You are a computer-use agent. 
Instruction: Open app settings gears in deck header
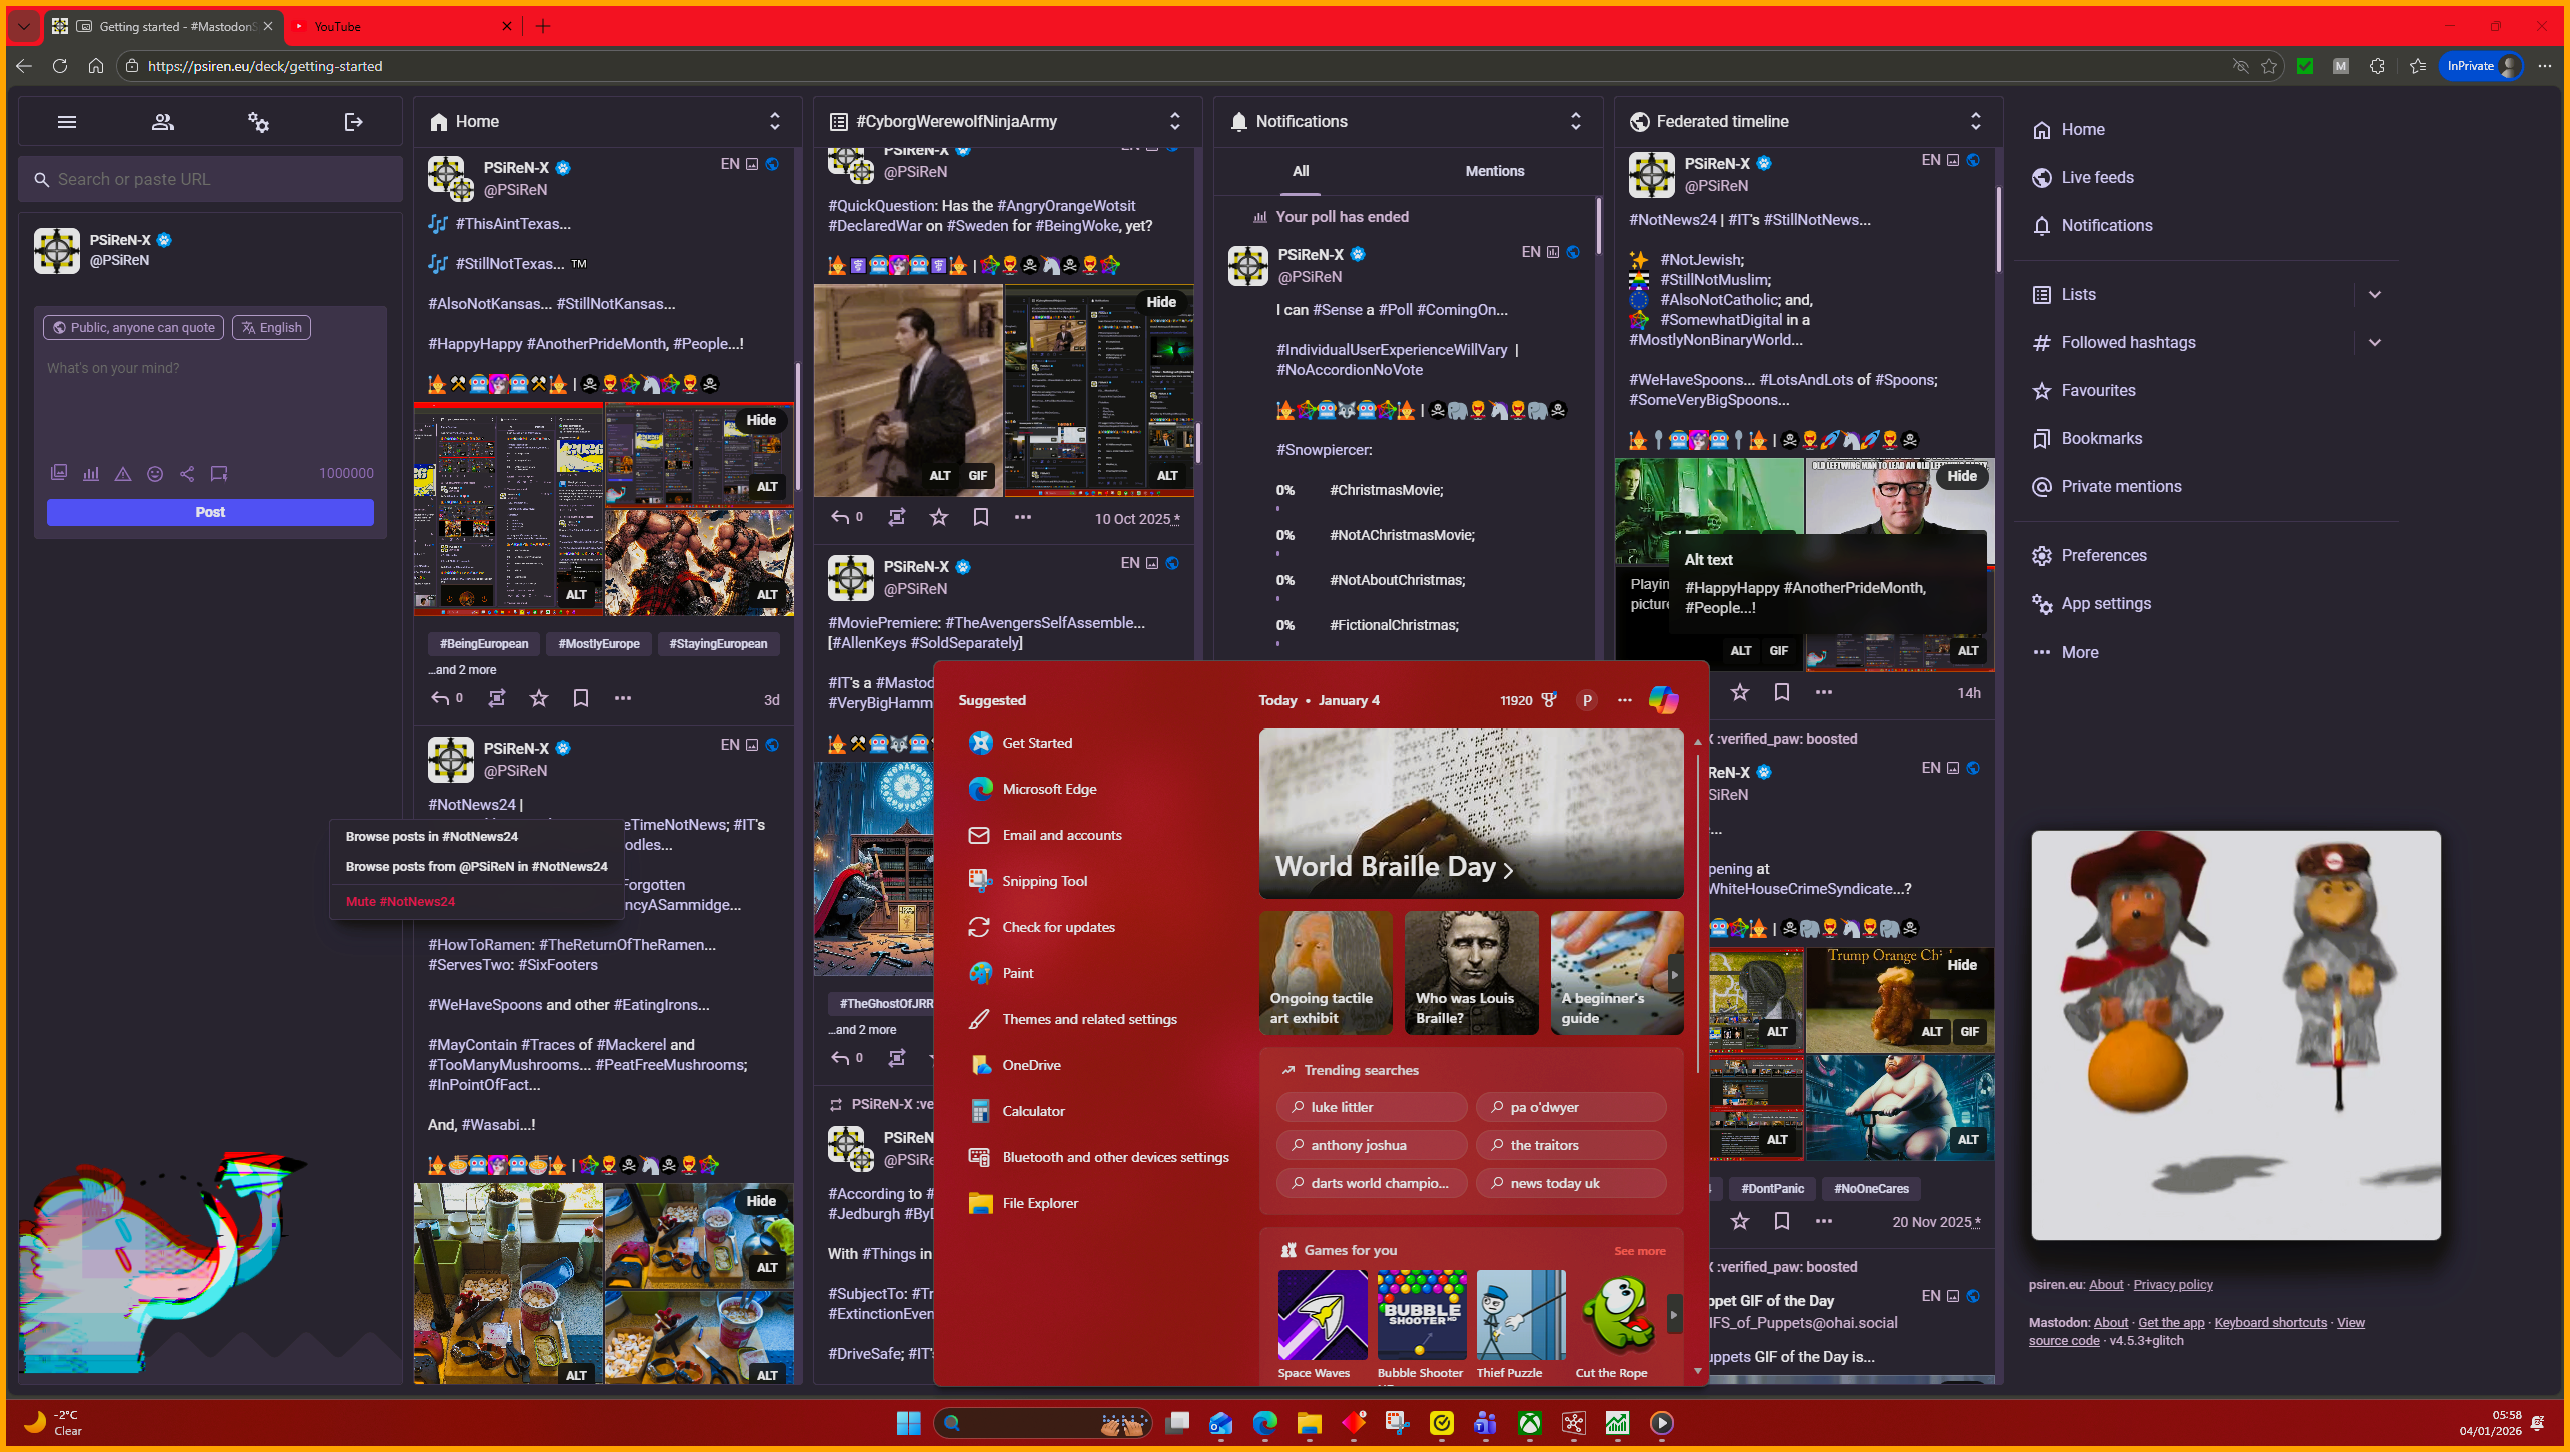pyautogui.click(x=258, y=122)
